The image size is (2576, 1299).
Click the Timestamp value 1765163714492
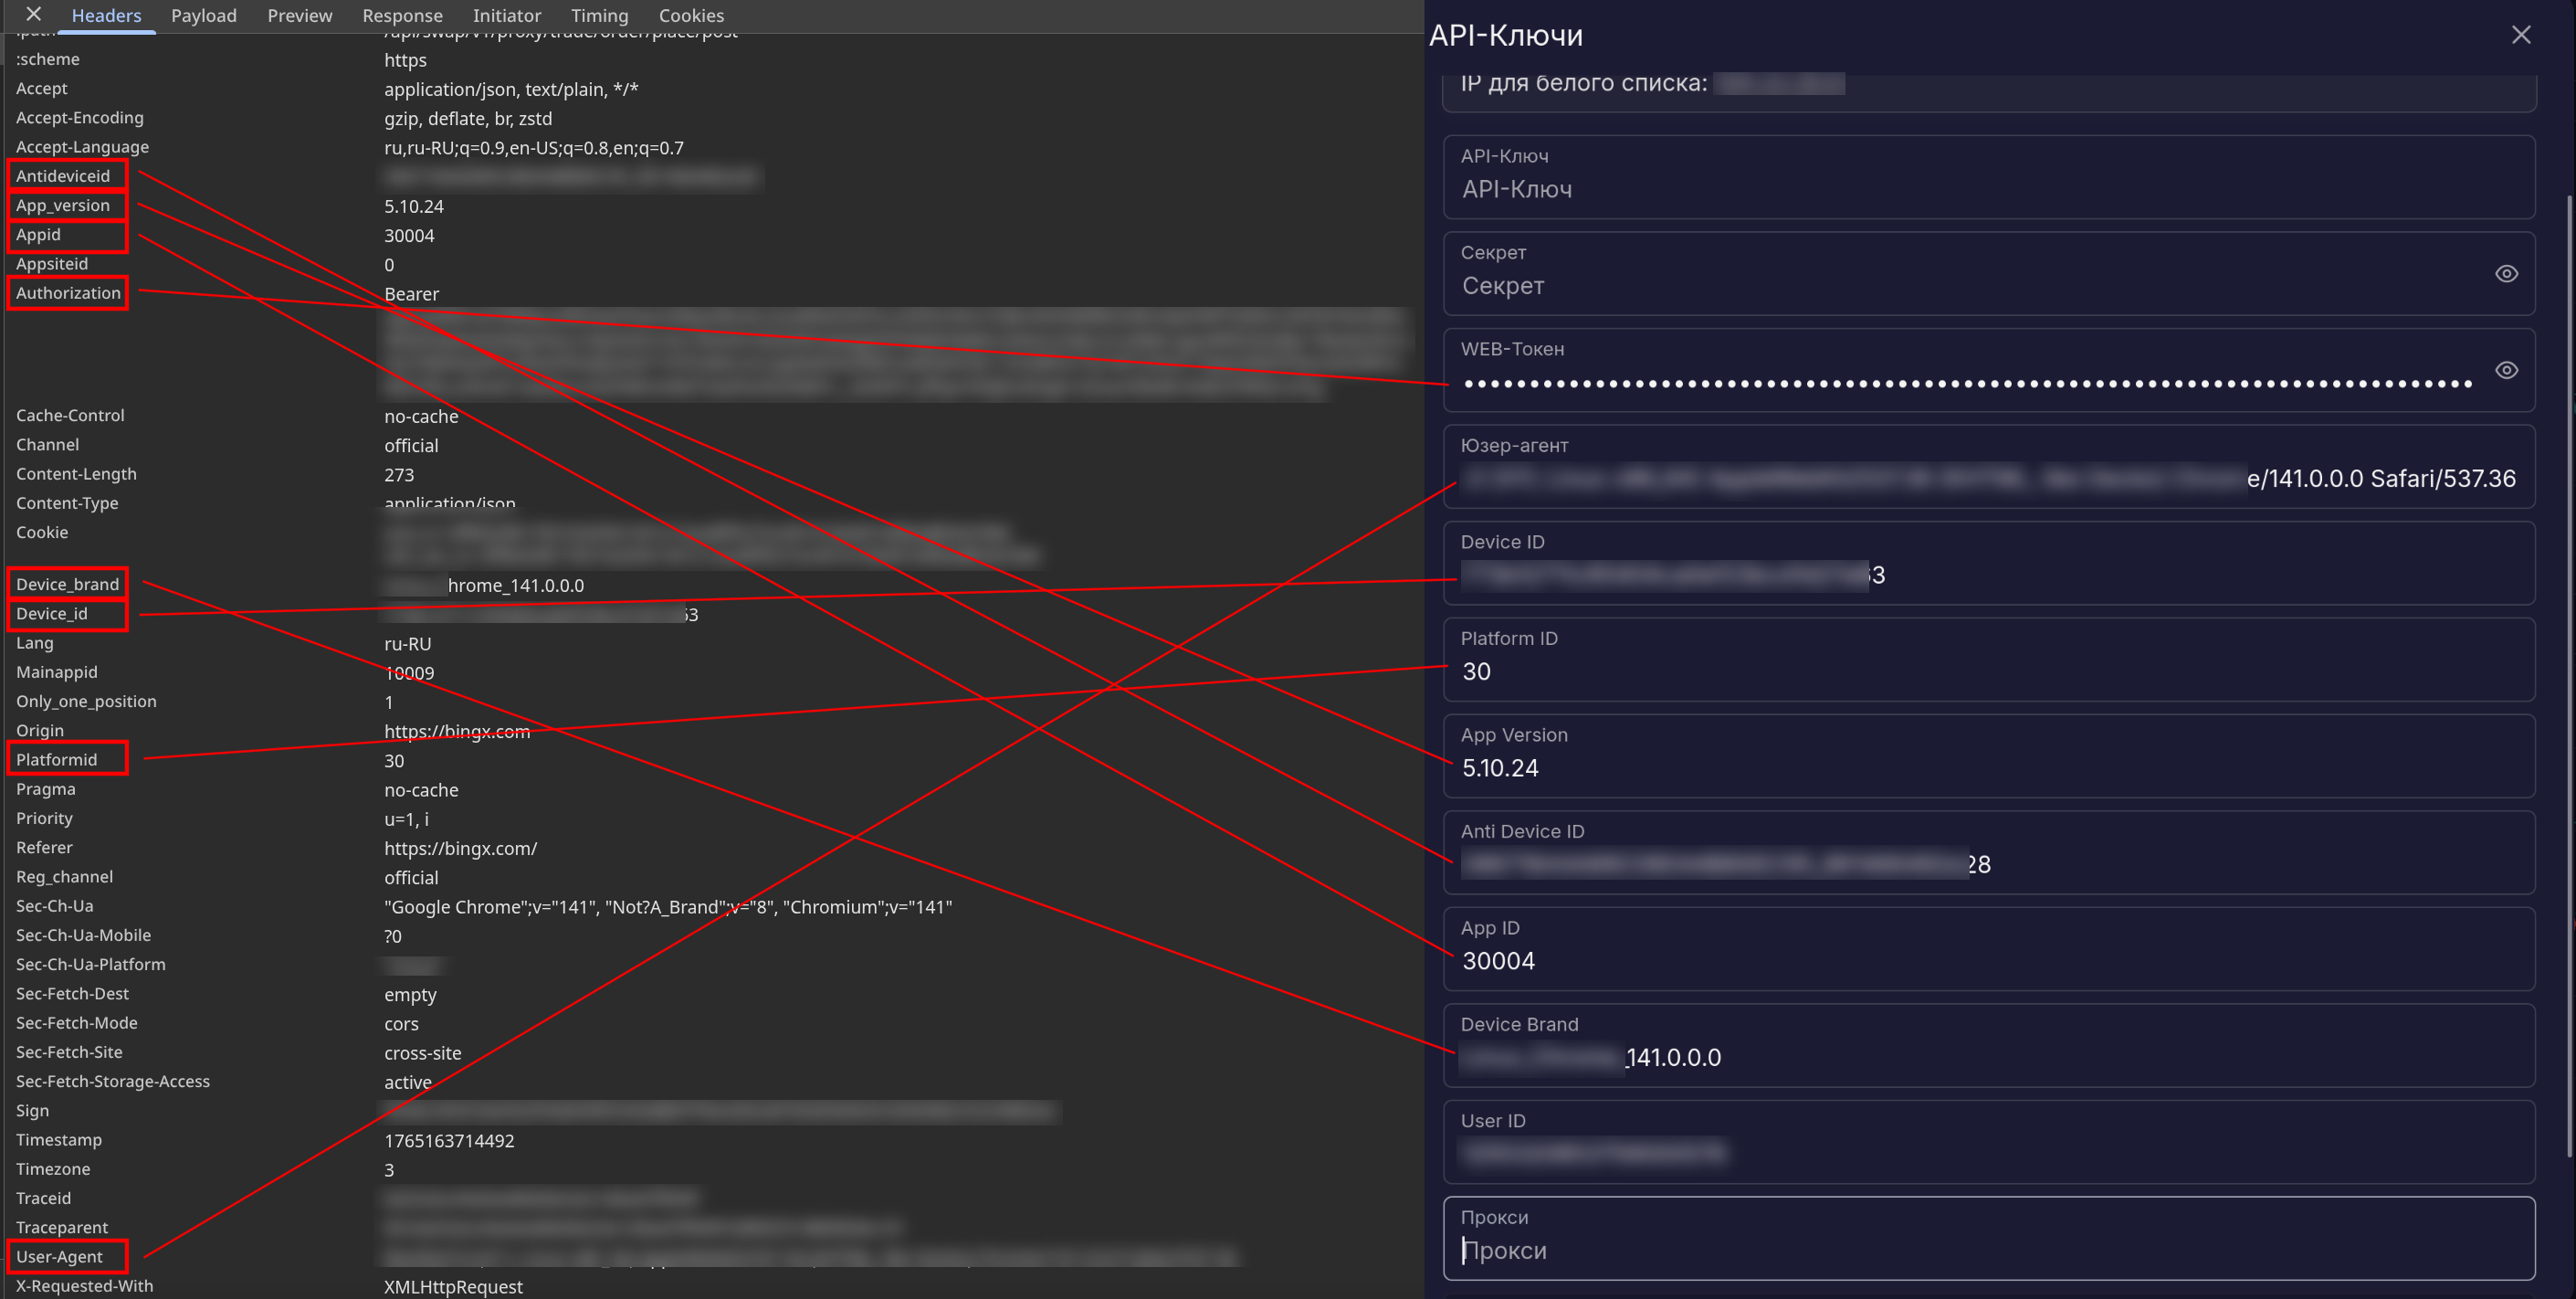coord(449,1140)
